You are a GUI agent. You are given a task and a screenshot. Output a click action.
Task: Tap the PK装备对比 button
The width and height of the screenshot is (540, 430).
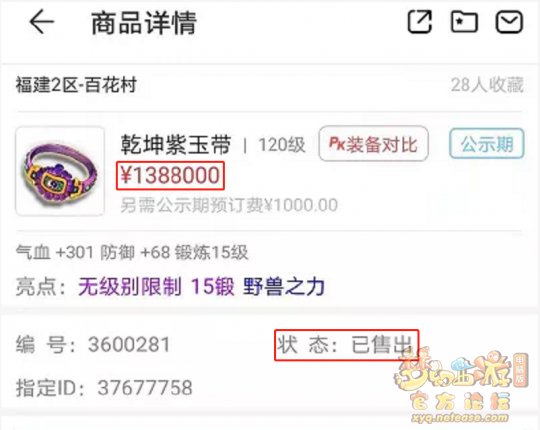click(x=373, y=144)
